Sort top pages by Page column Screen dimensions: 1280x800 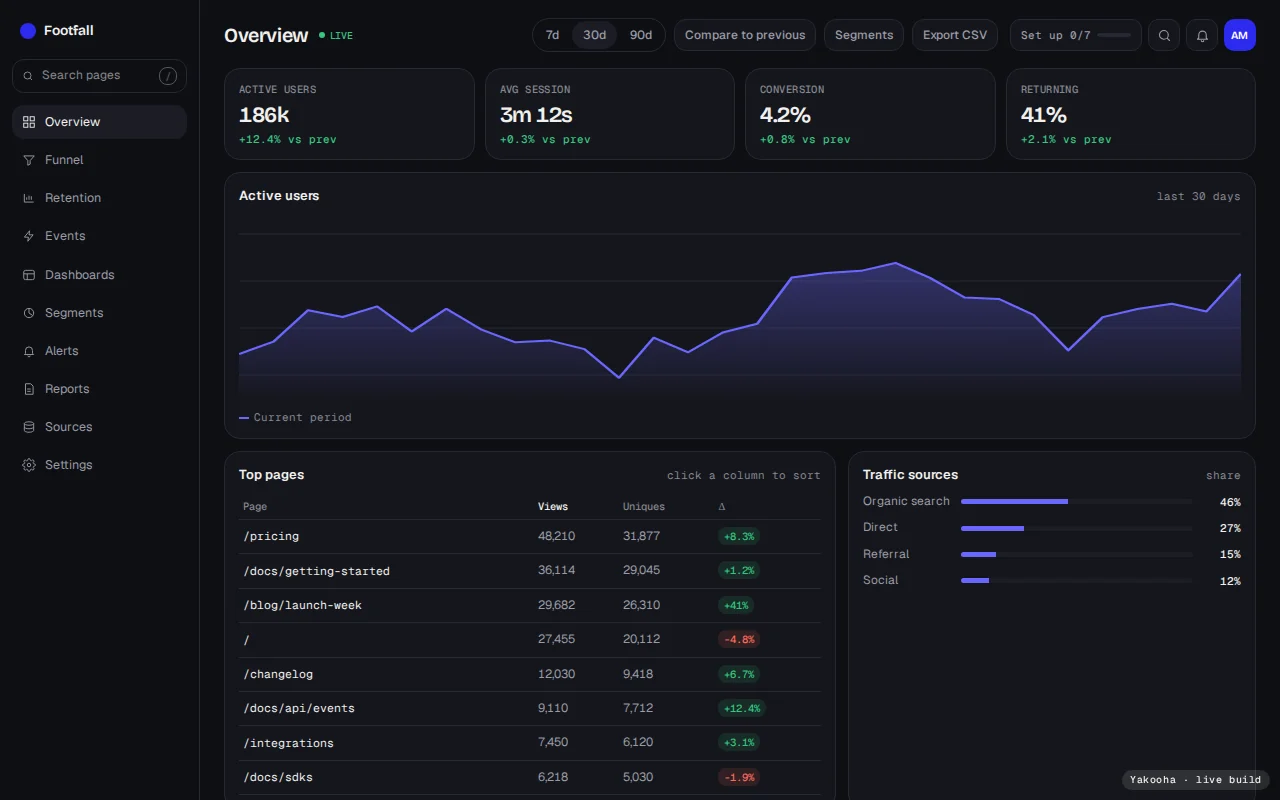(x=255, y=507)
